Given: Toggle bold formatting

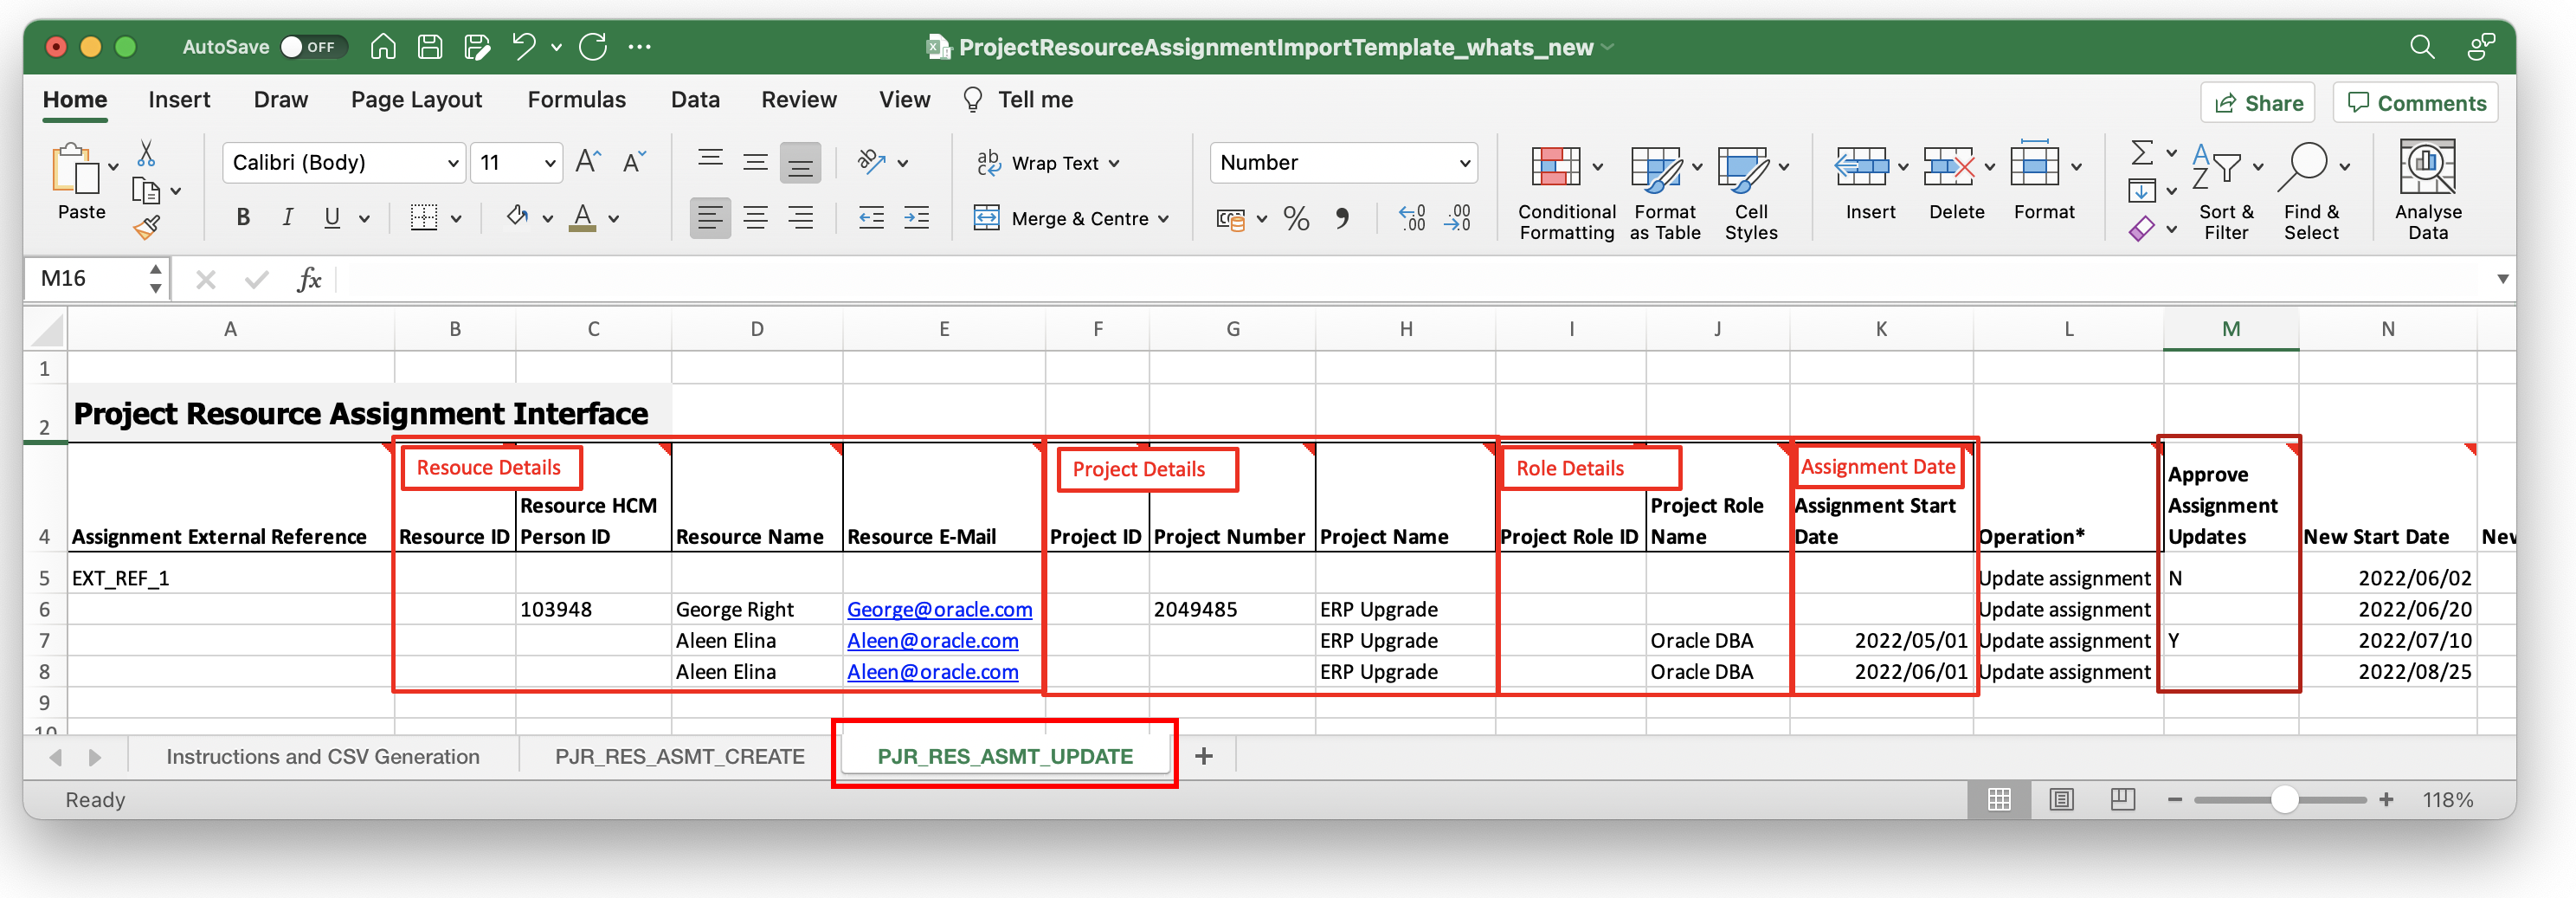Looking at the screenshot, I should coord(242,217).
